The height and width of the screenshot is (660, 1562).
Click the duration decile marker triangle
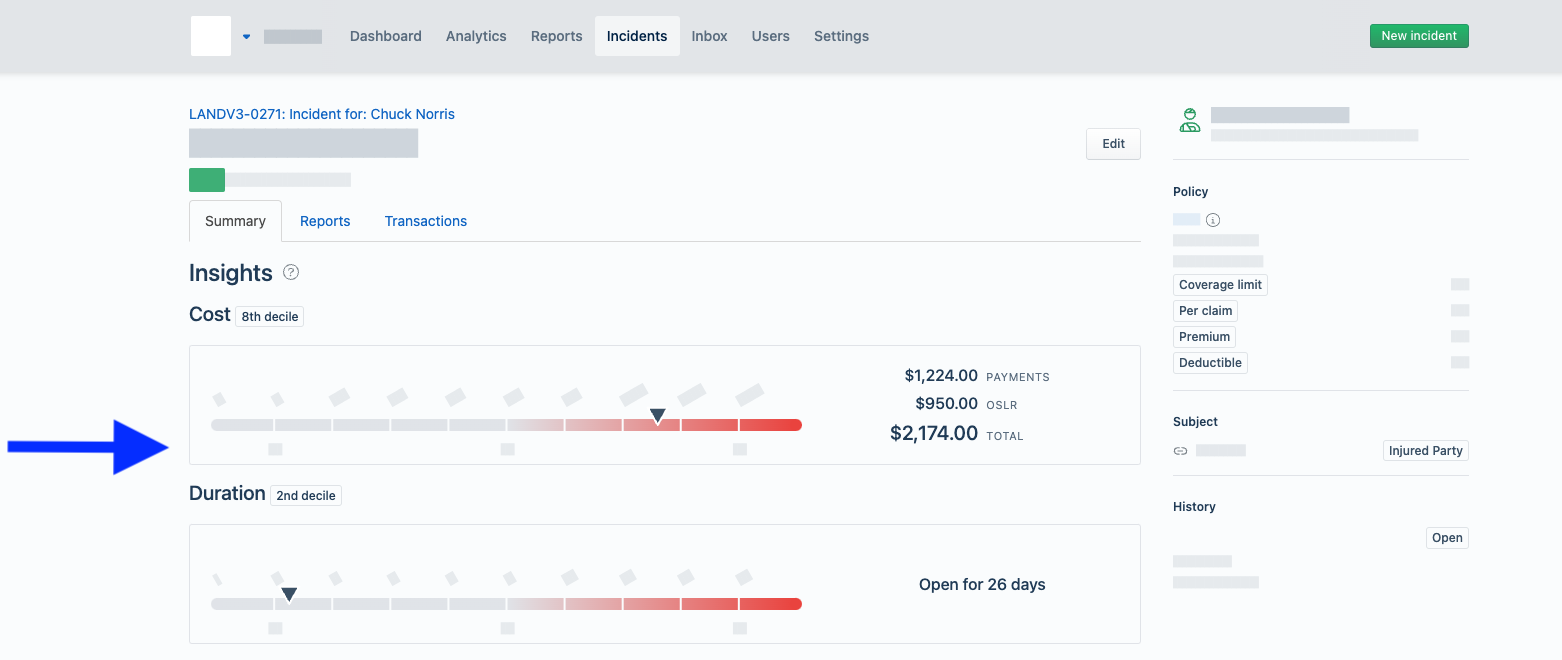coord(289,594)
